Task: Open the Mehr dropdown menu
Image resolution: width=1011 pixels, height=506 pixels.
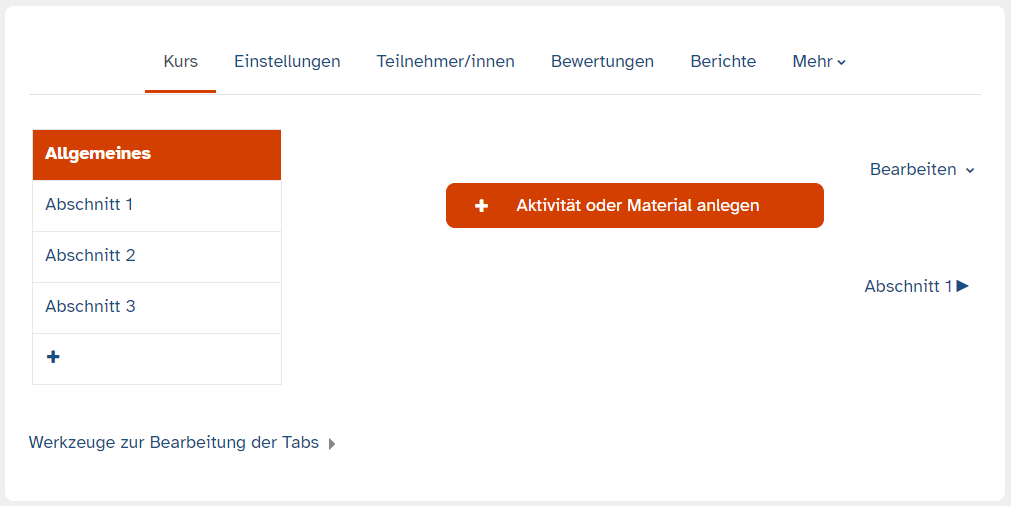Action: coord(819,62)
